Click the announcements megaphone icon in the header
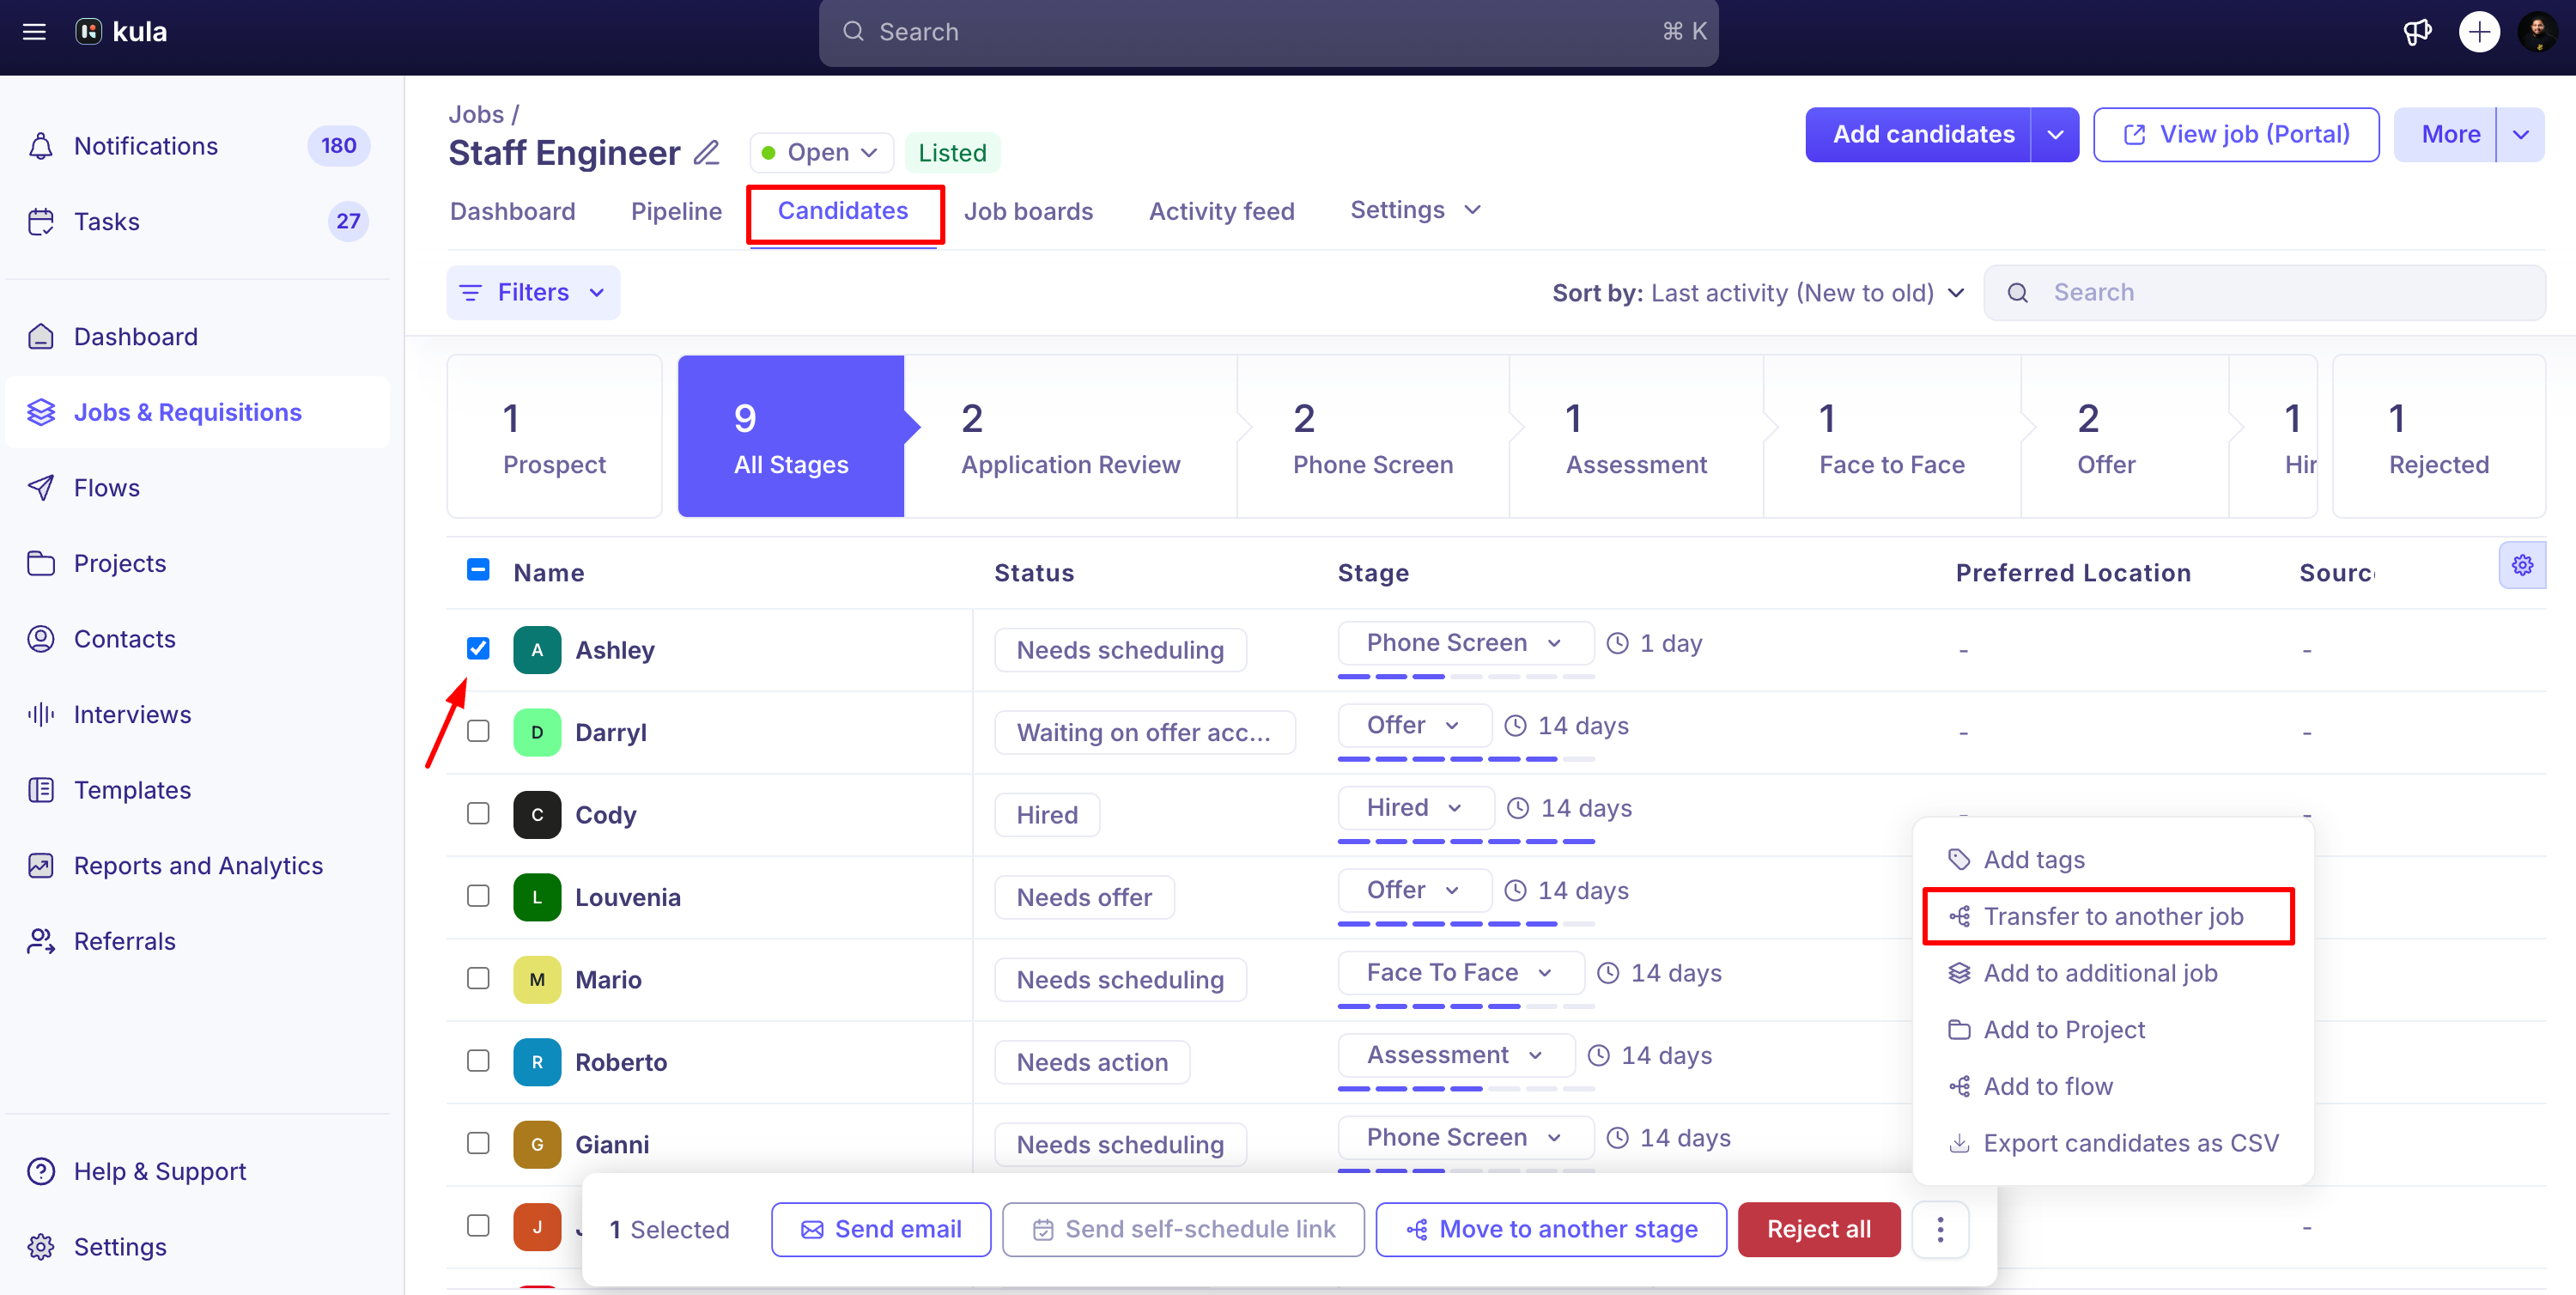 pyautogui.click(x=2417, y=31)
